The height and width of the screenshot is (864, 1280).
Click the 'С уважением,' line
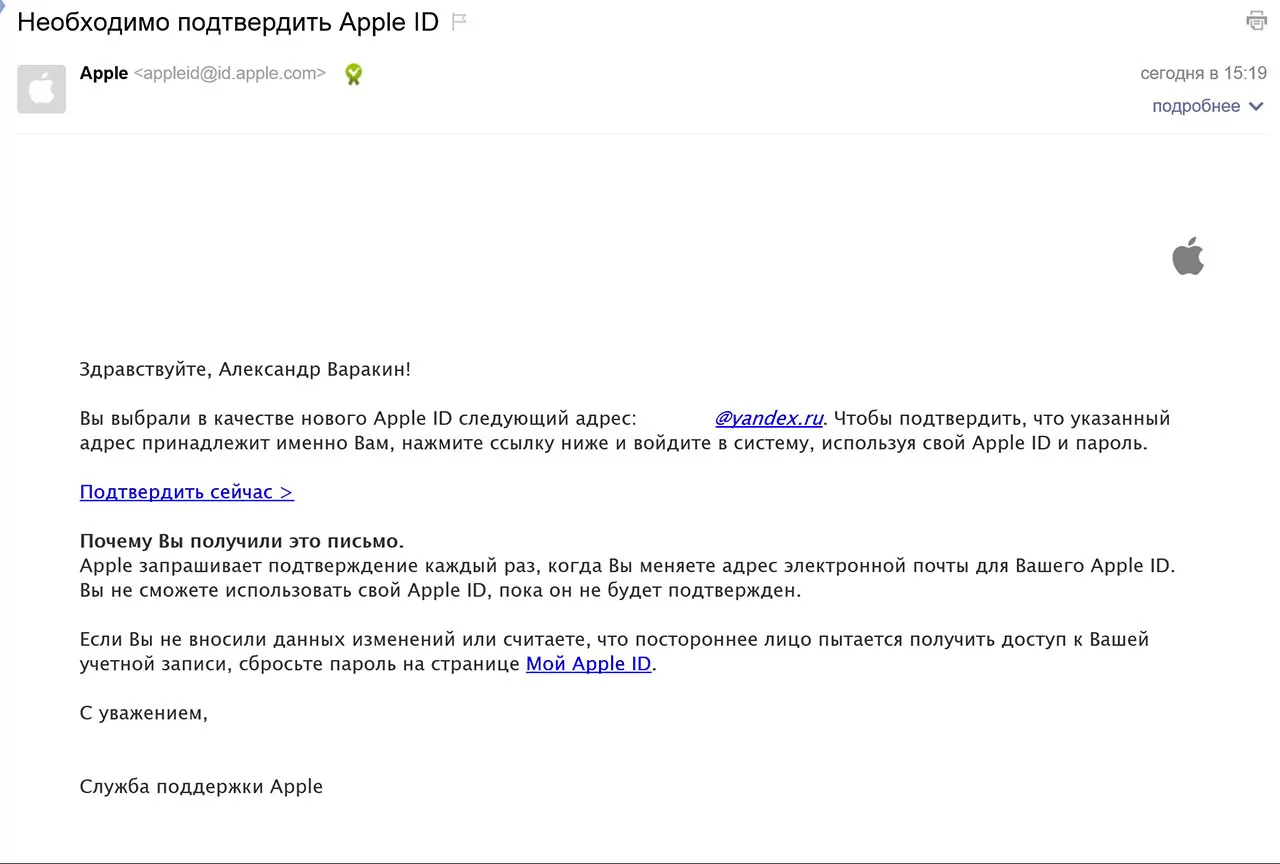click(x=144, y=713)
